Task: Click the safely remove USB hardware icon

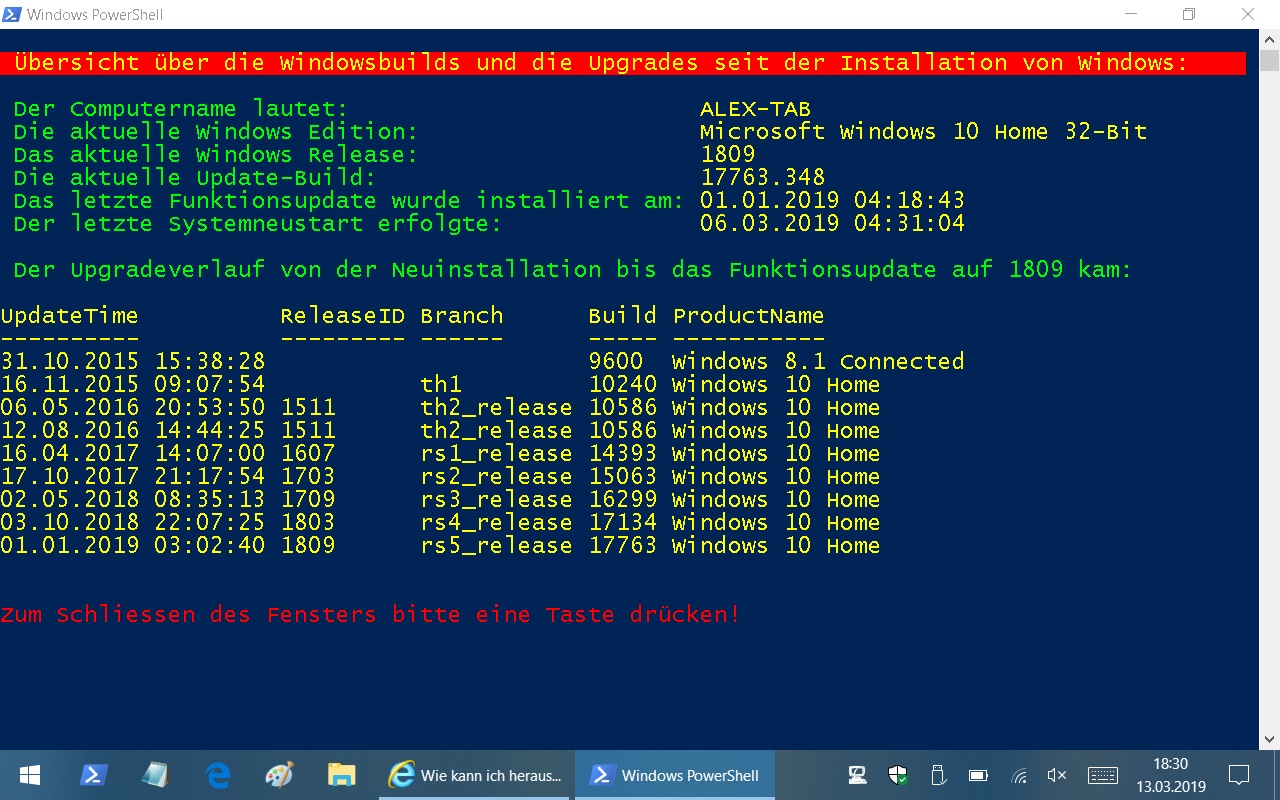Action: 938,775
